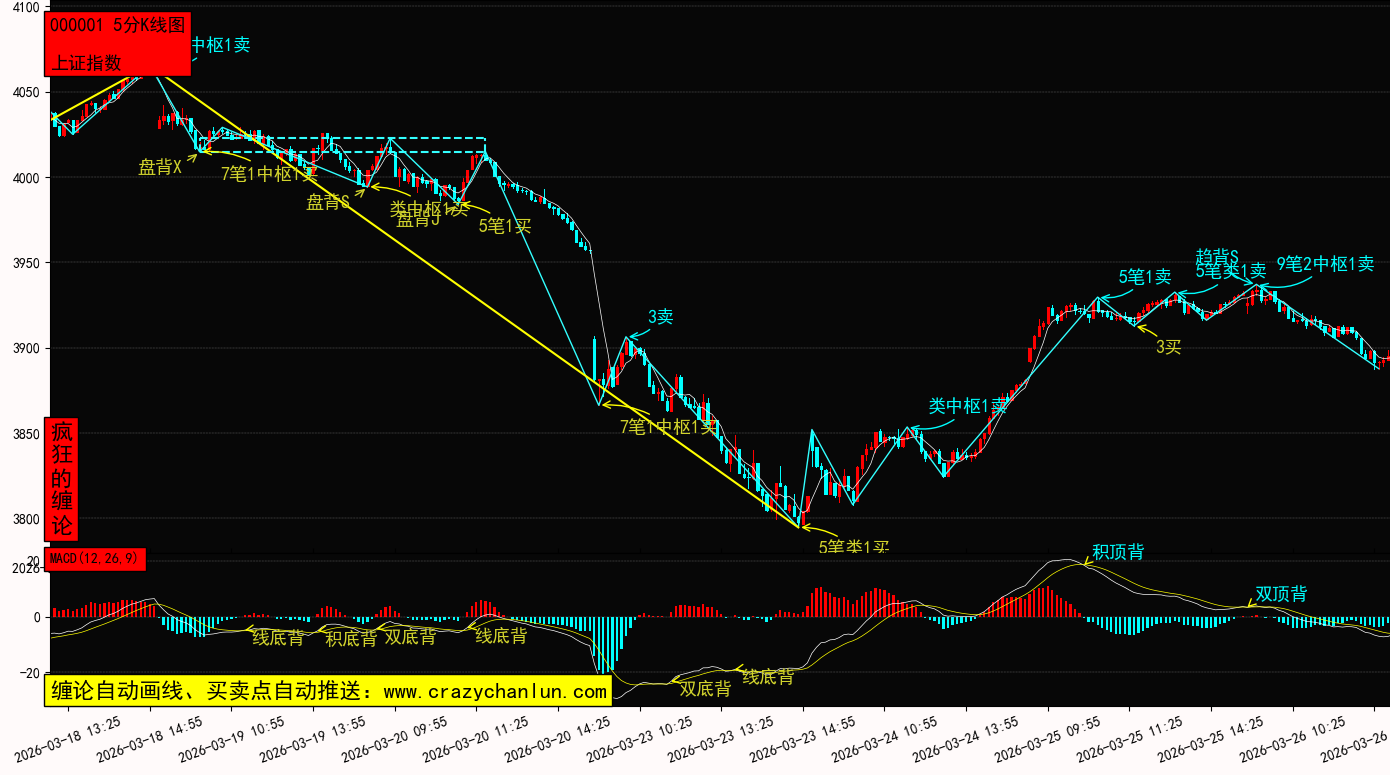
Task: Click the red "疯狂的缠论" vertical banner
Action: (61, 479)
